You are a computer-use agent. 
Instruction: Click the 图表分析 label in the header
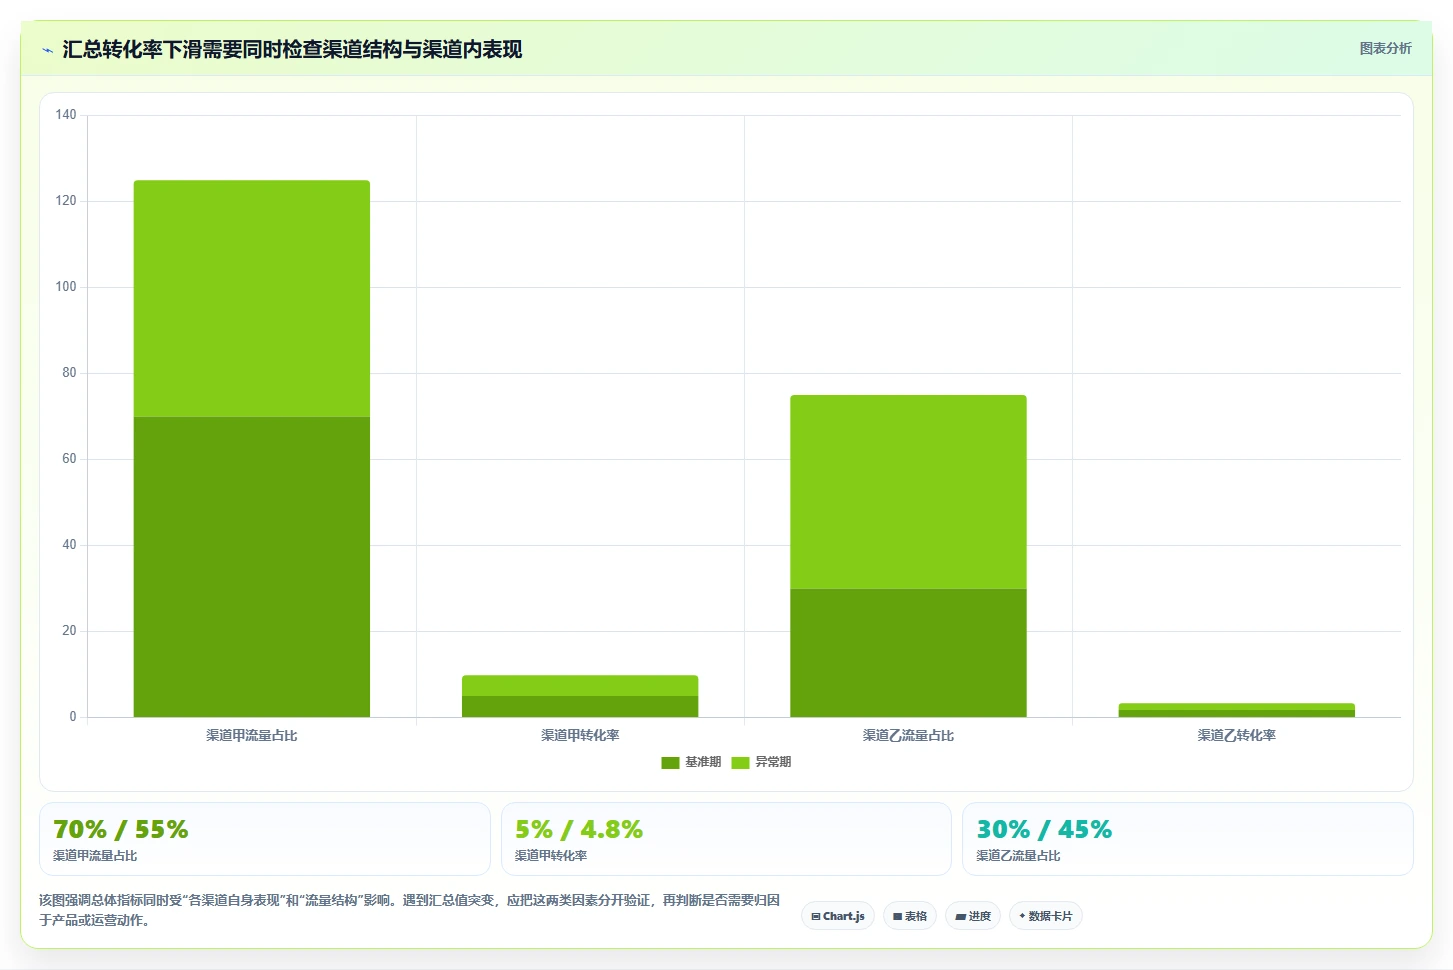click(1385, 48)
